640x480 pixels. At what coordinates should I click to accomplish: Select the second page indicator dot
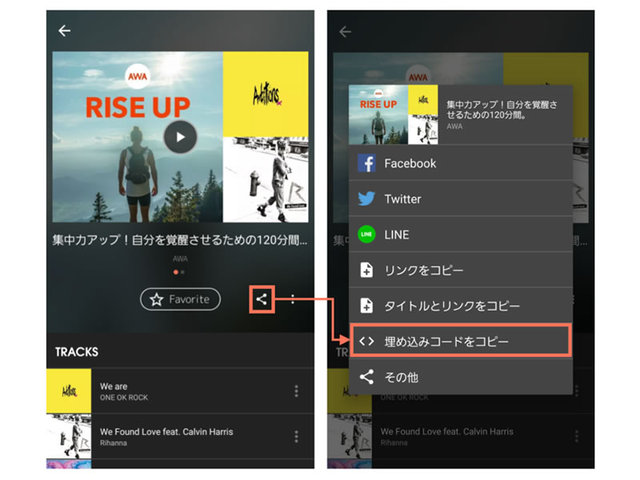click(183, 272)
